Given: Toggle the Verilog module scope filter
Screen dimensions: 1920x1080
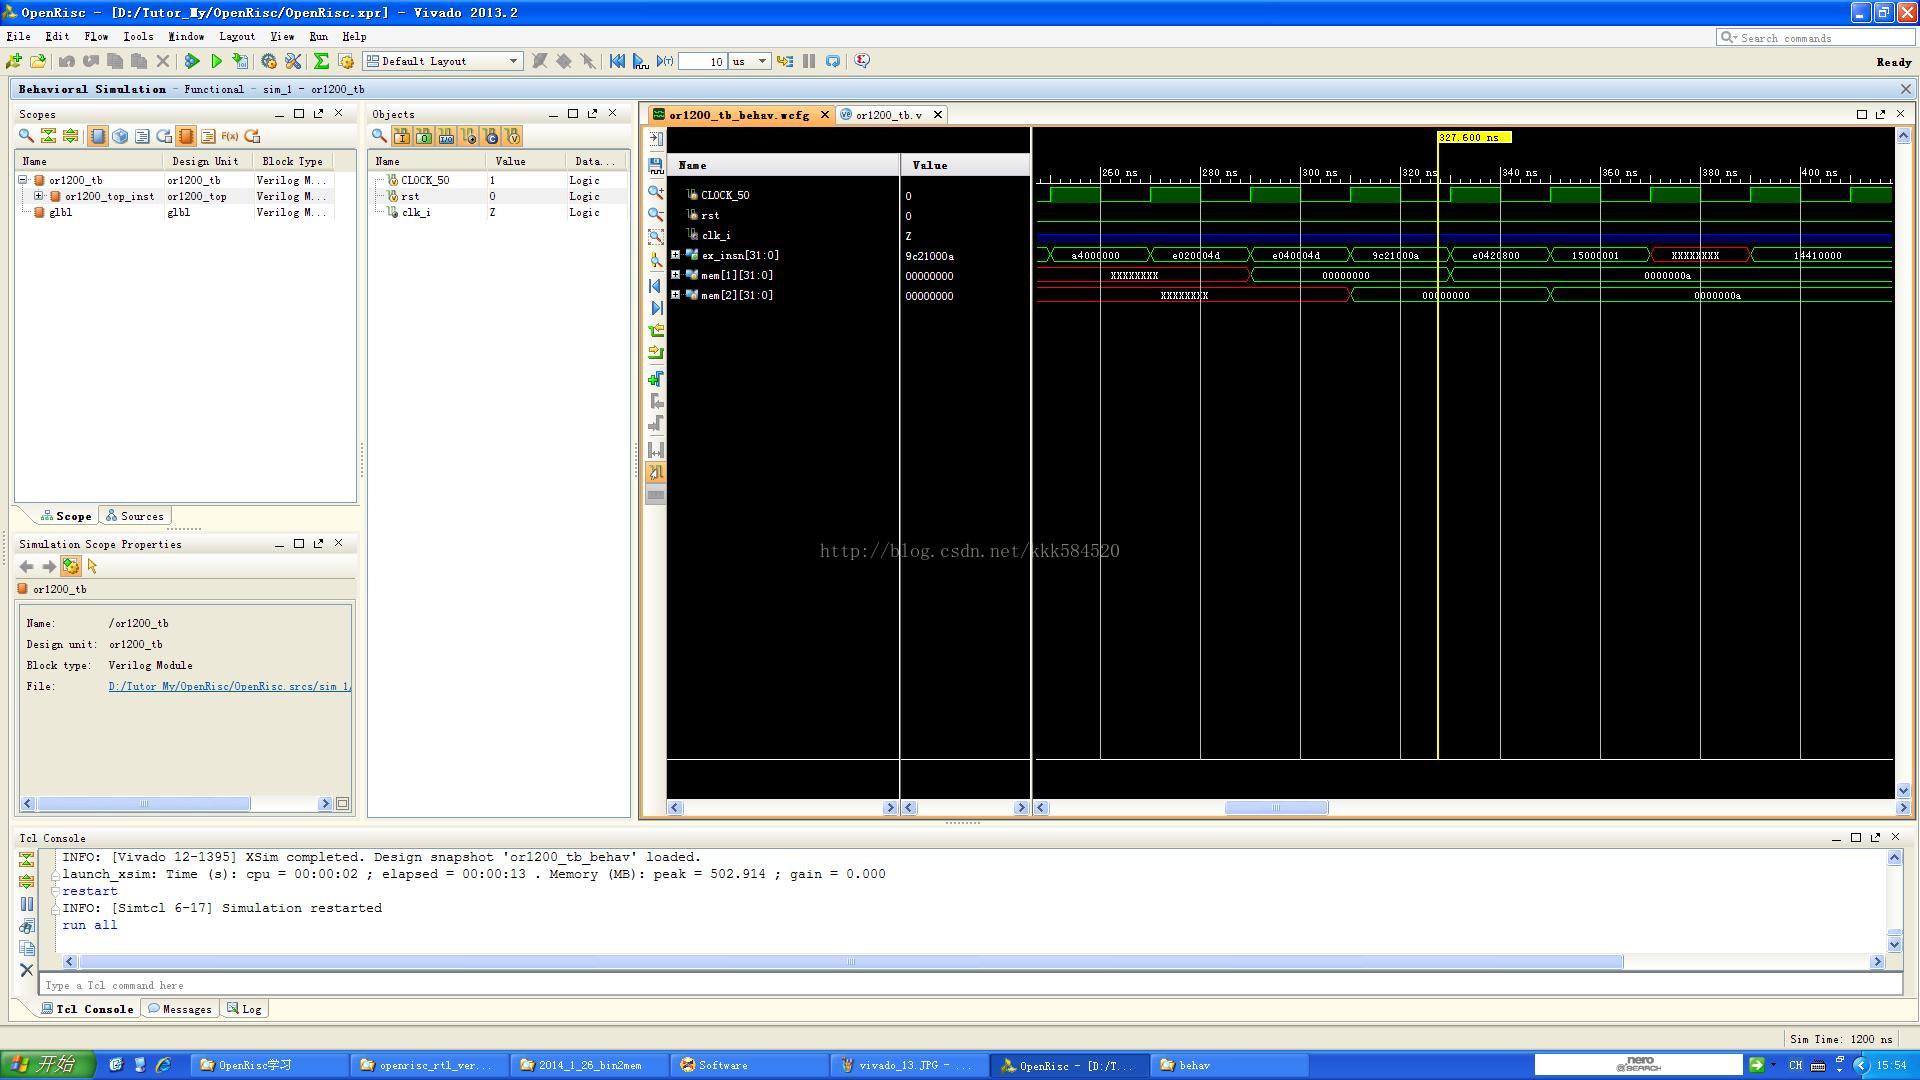Looking at the screenshot, I should point(98,136).
